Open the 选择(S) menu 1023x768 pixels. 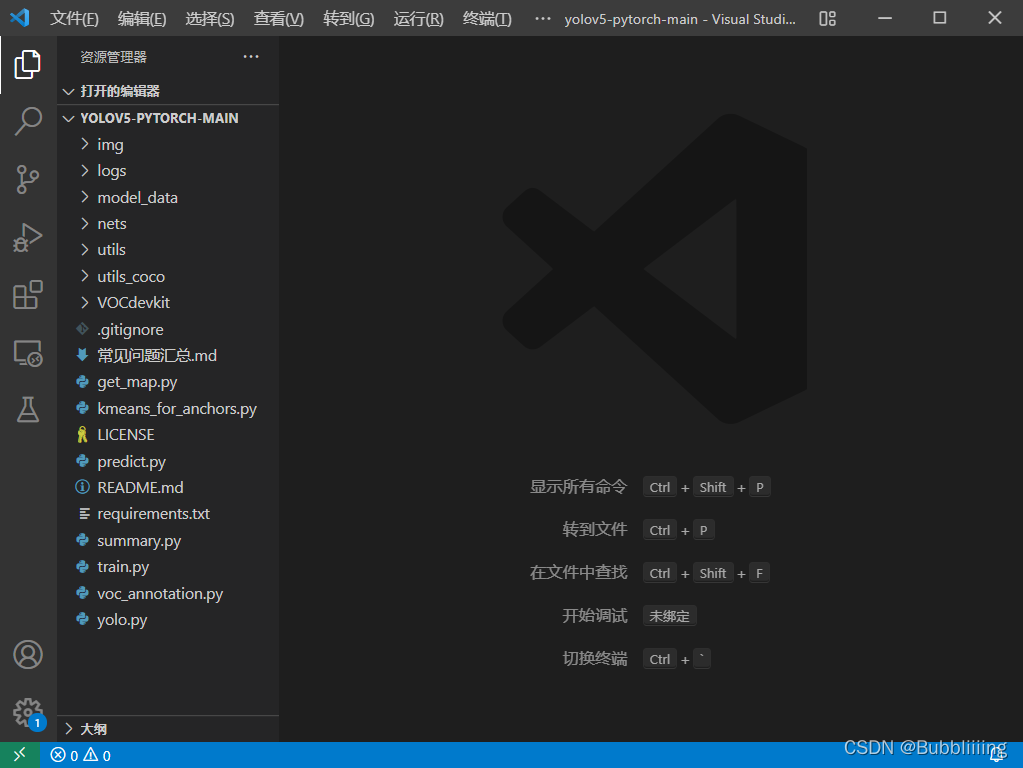click(x=209, y=18)
